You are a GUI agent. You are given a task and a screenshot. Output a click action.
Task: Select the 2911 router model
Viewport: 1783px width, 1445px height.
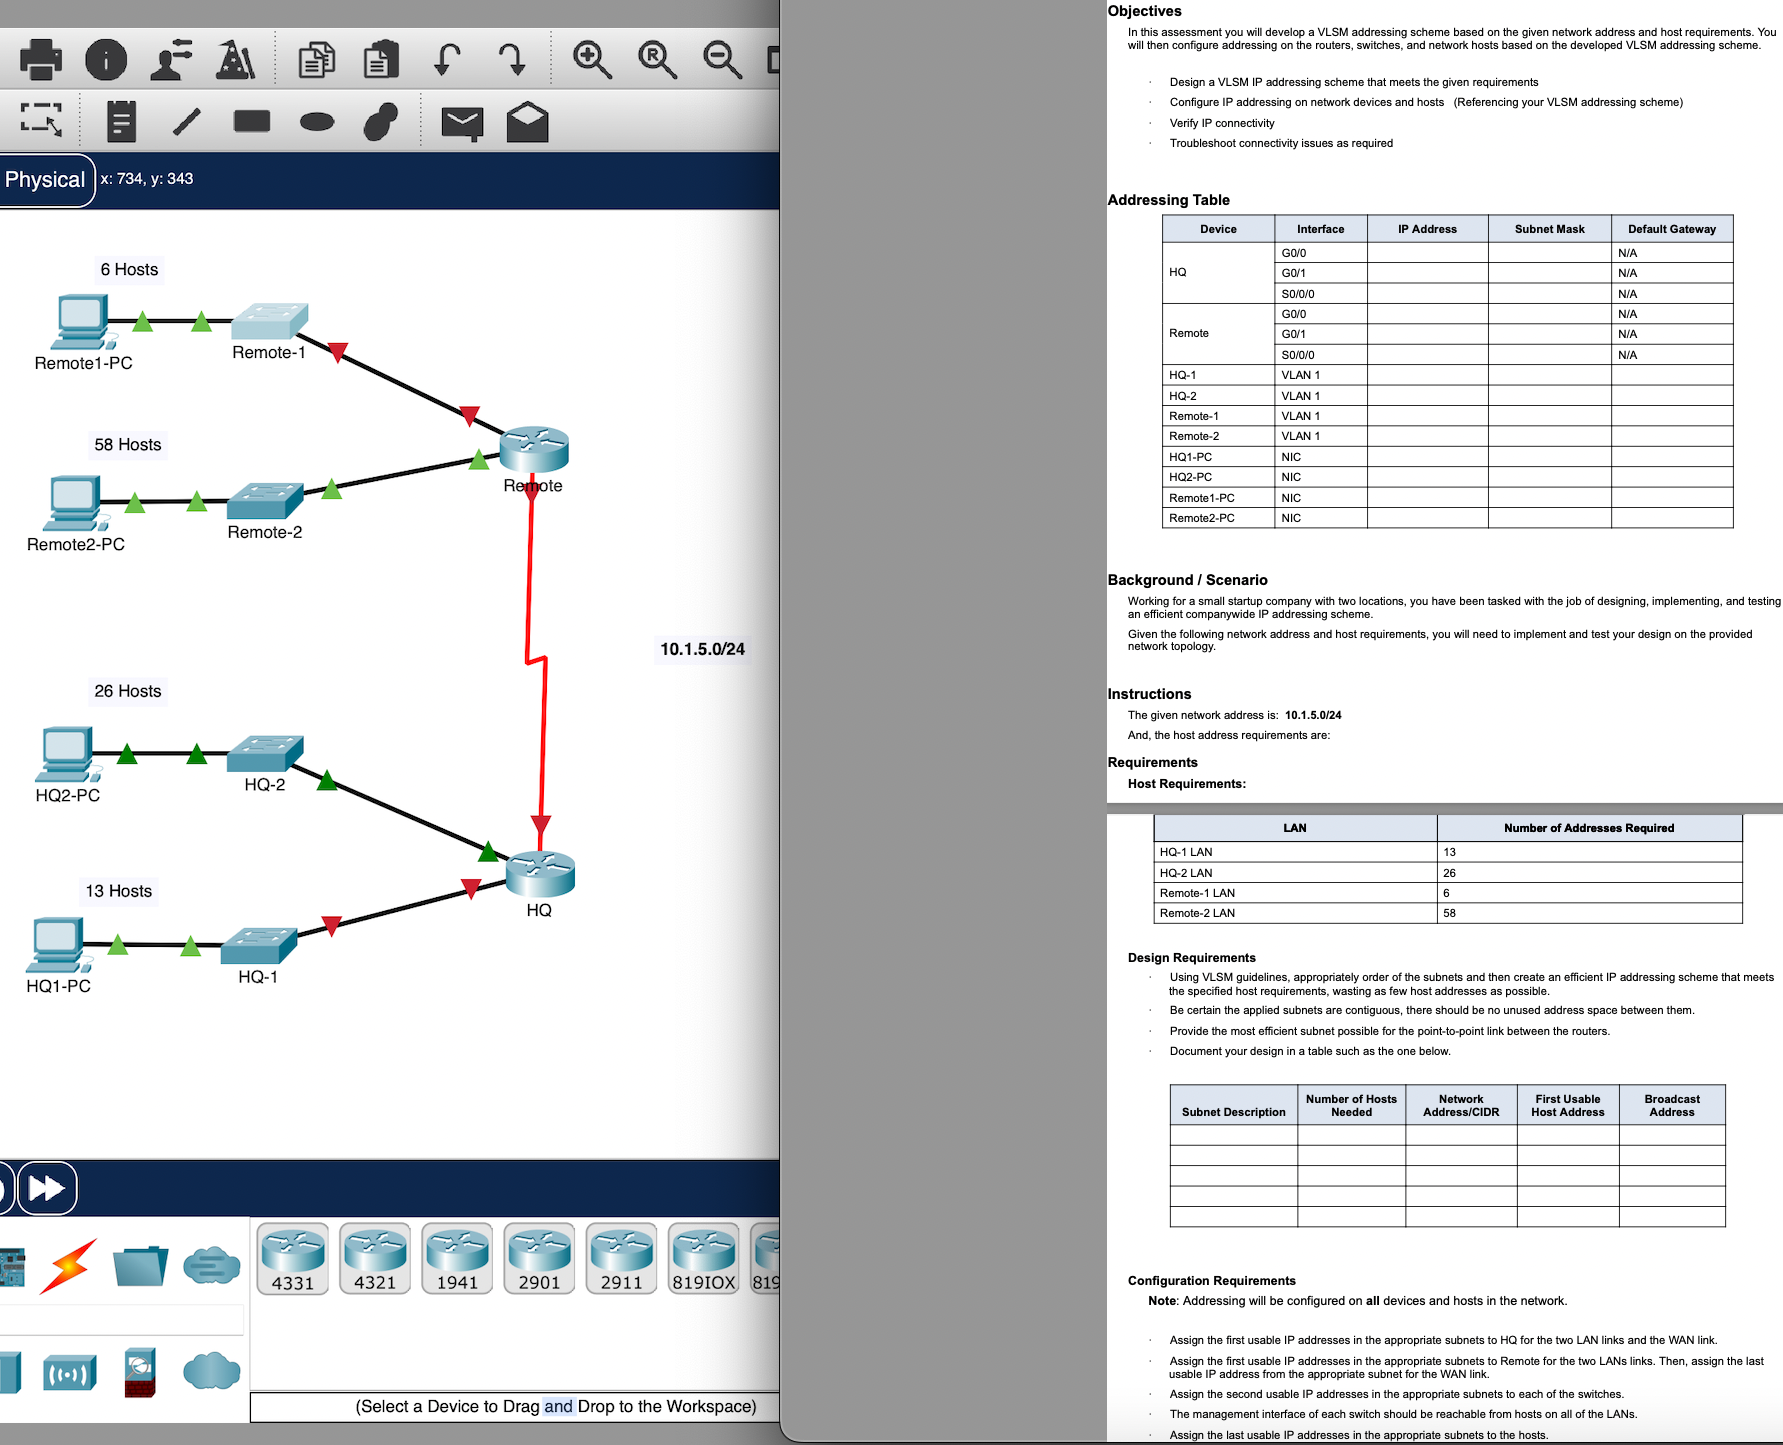[x=620, y=1258]
